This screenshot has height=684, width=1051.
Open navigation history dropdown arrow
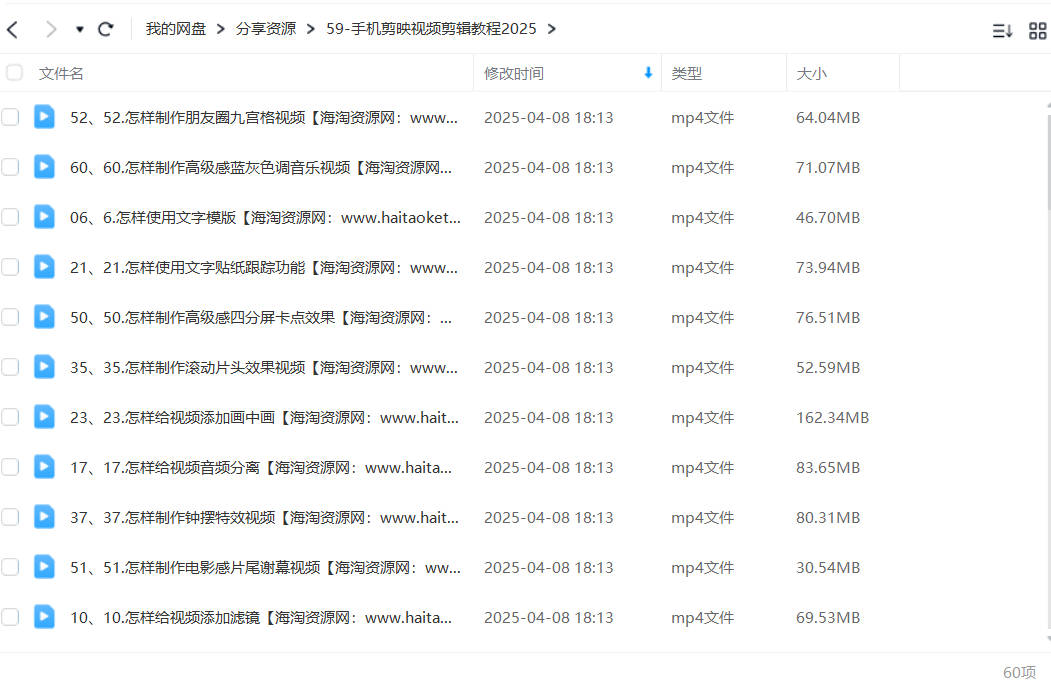point(80,30)
